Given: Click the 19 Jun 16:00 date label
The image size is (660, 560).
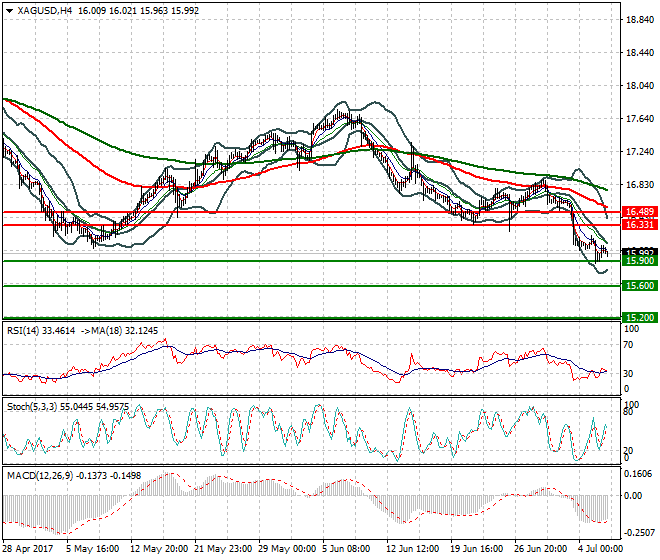Looking at the screenshot, I should [x=476, y=549].
